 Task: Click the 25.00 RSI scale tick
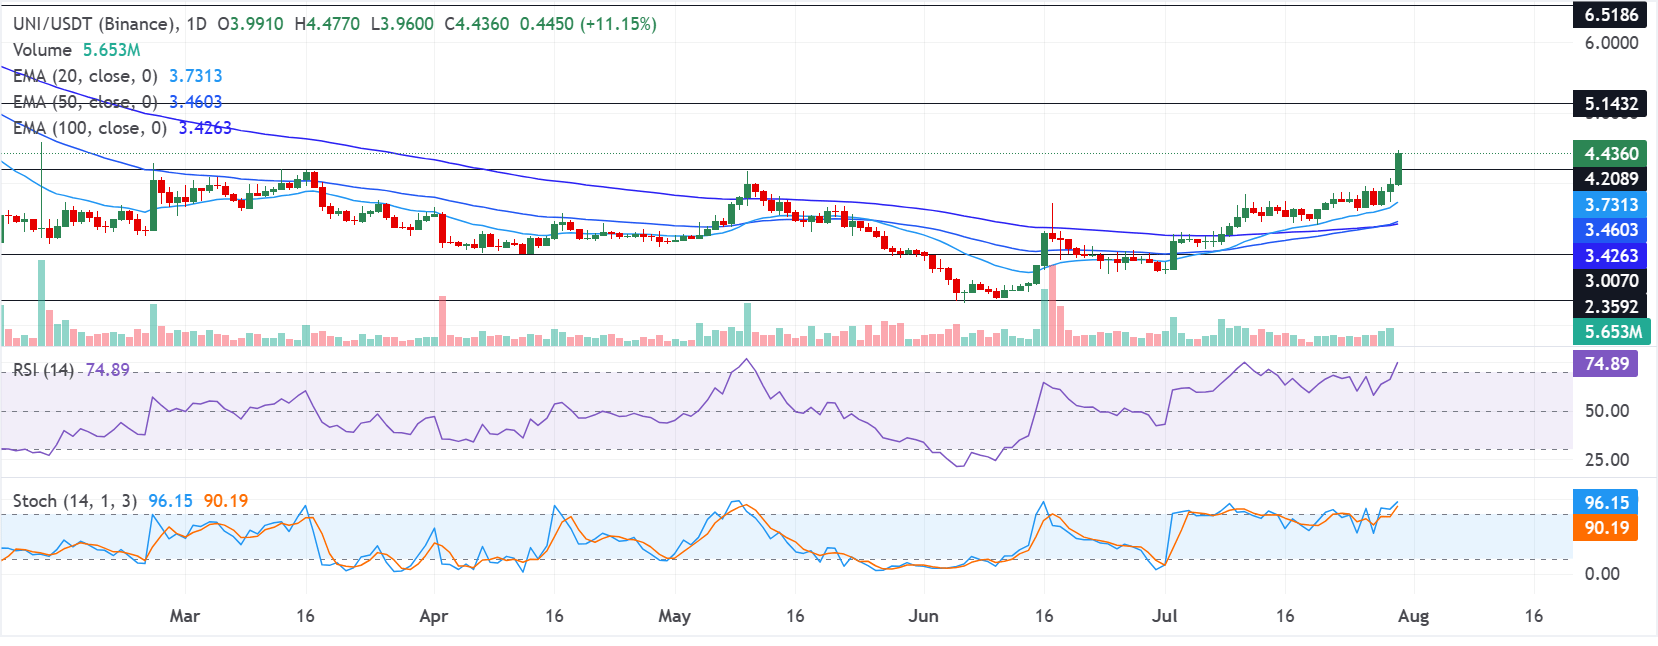click(1607, 459)
